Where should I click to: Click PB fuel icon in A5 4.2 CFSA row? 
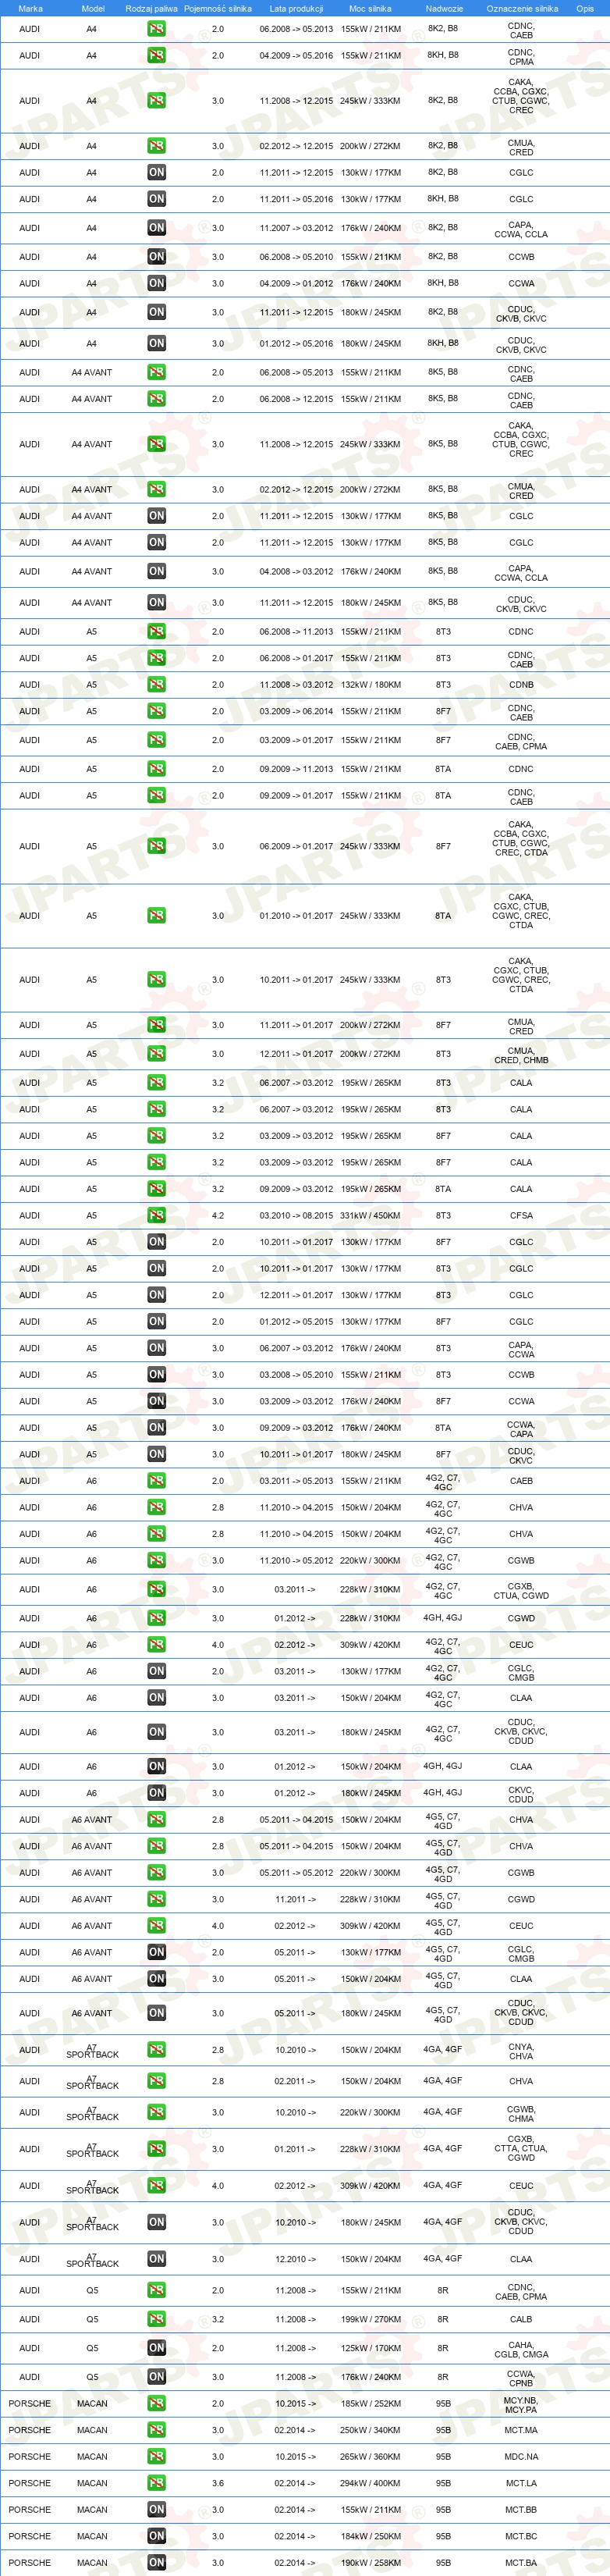[x=157, y=1215]
